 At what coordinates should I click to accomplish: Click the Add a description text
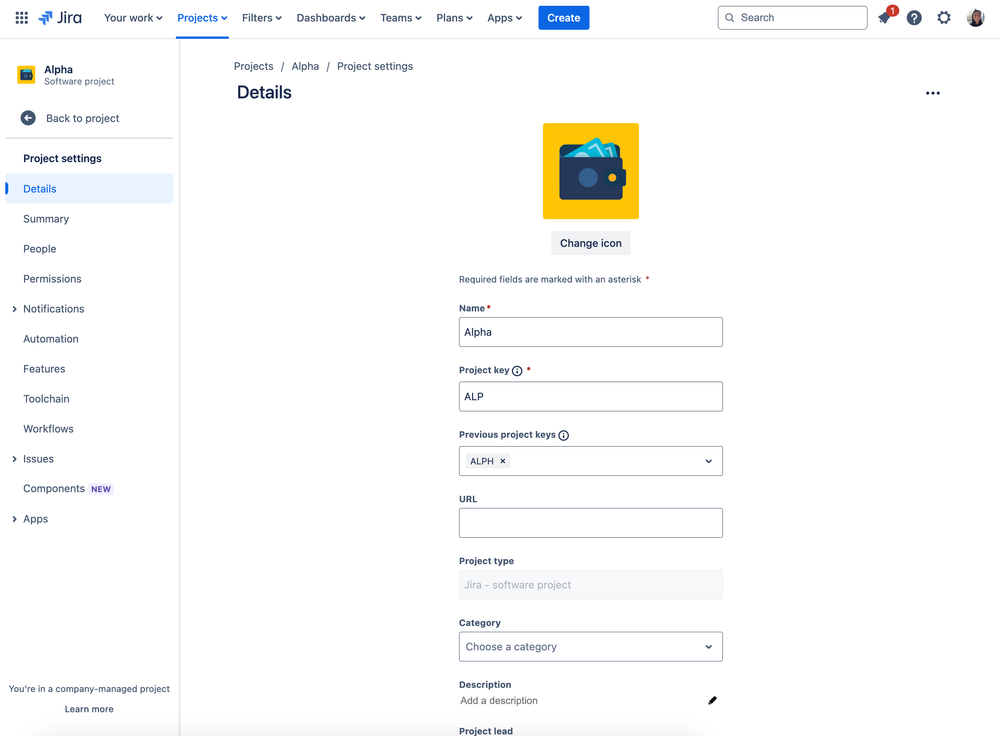click(499, 701)
